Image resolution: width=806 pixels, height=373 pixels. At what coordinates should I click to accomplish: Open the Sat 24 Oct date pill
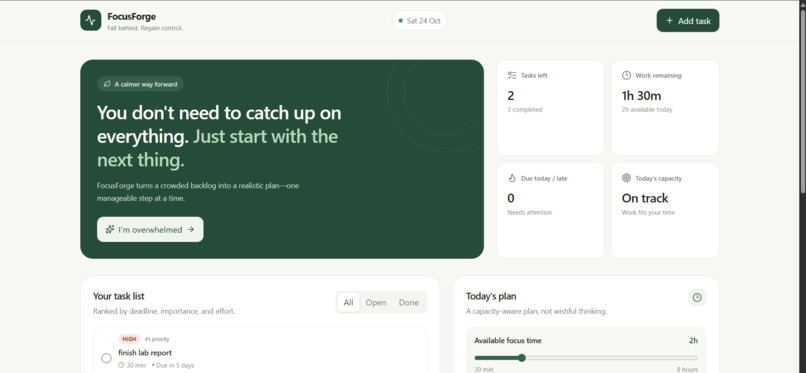pos(419,21)
